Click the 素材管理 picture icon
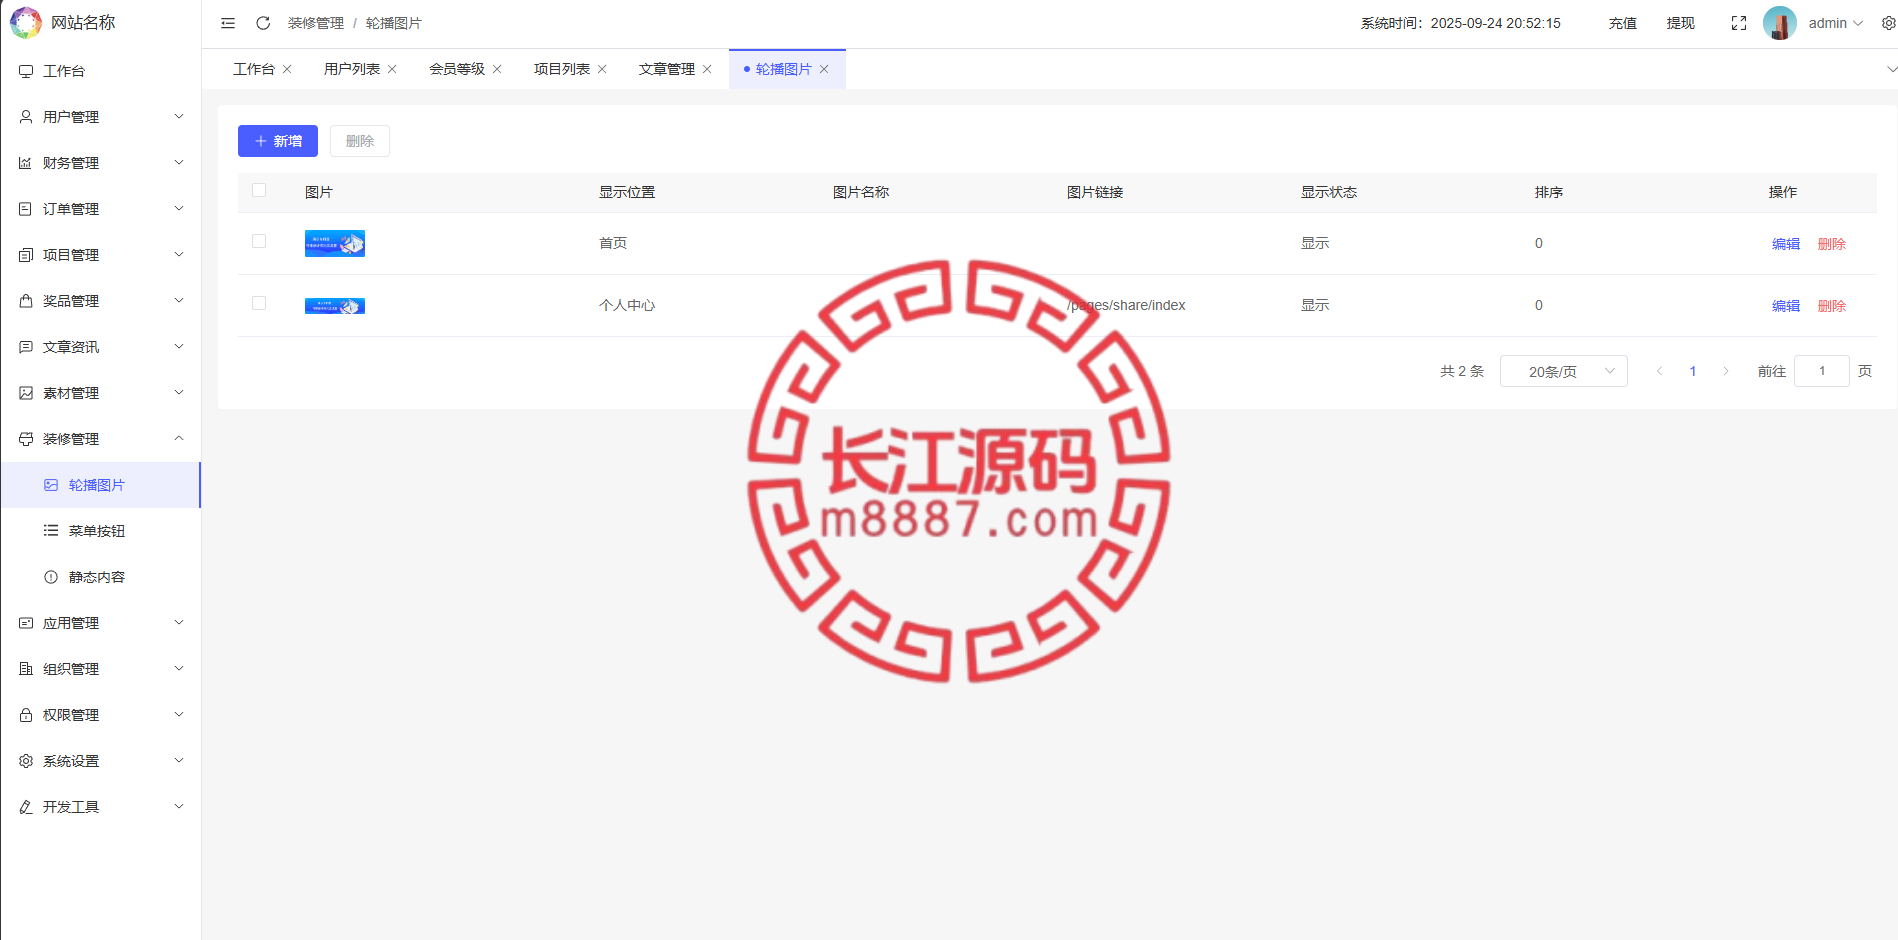1898x940 pixels. [26, 393]
